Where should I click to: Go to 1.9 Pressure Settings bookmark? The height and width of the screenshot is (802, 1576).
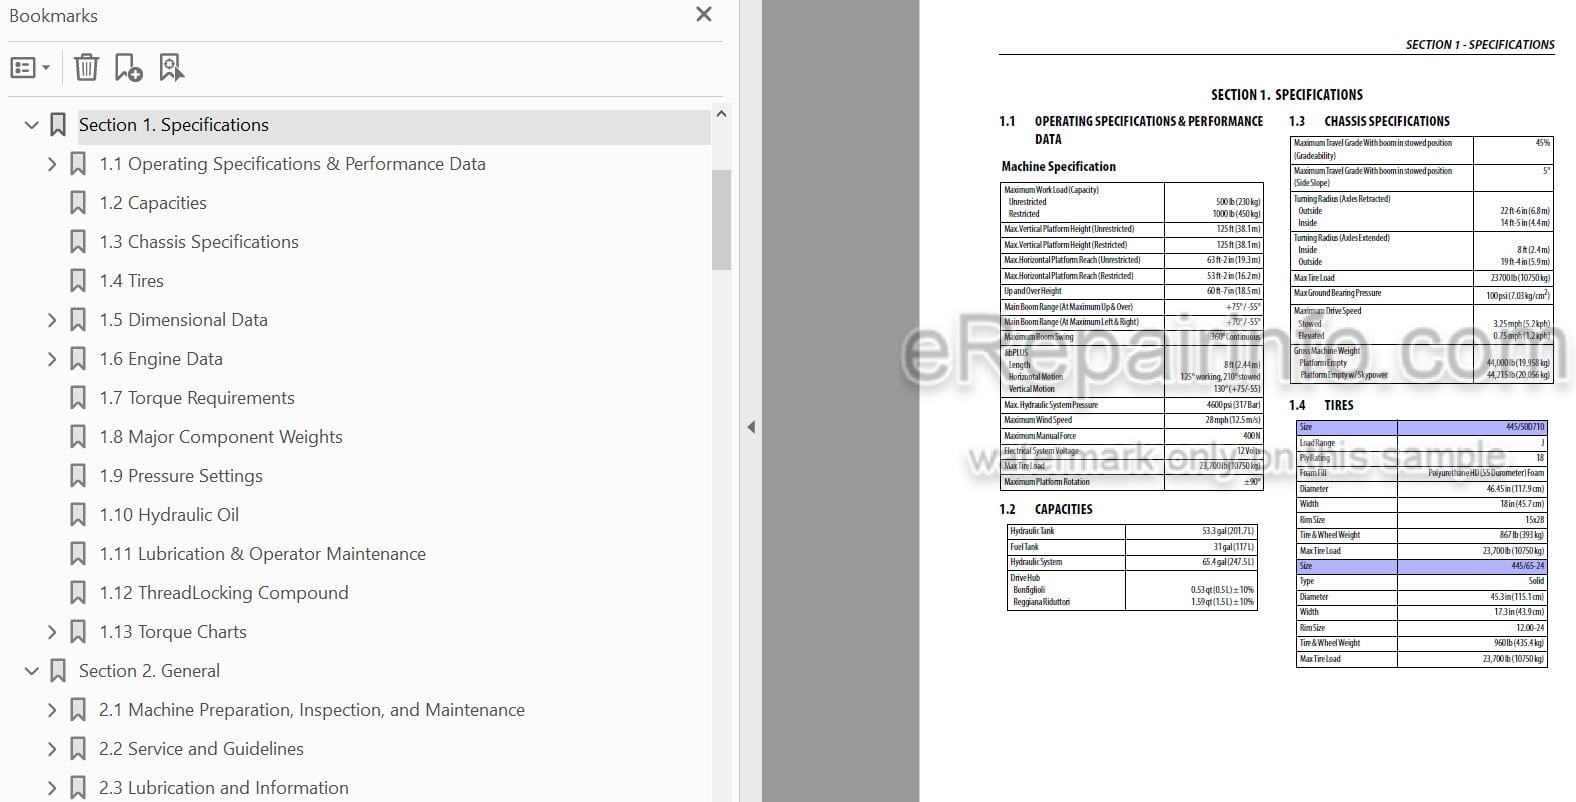(x=181, y=476)
